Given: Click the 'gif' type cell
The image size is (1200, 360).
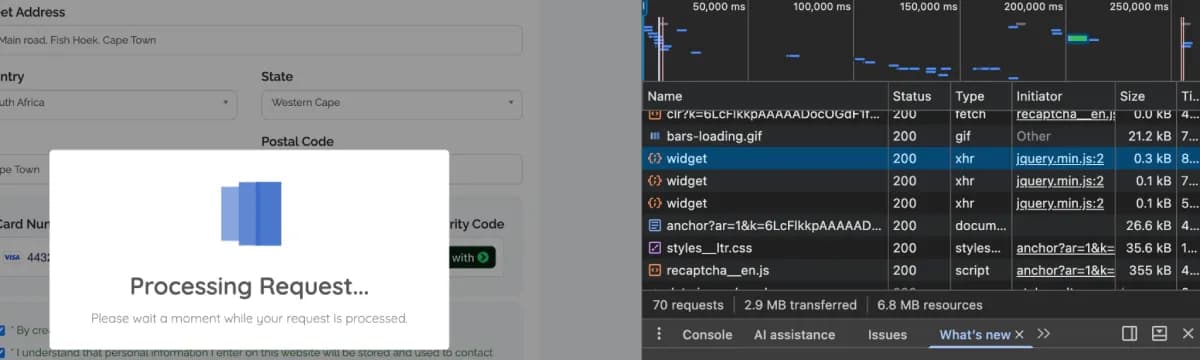Looking at the screenshot, I should (964, 135).
